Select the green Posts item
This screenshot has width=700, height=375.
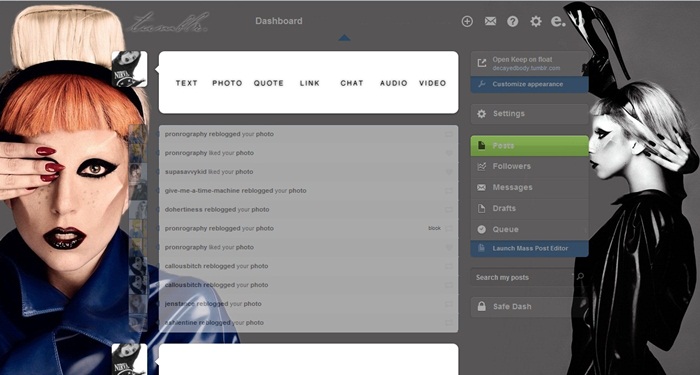click(529, 146)
